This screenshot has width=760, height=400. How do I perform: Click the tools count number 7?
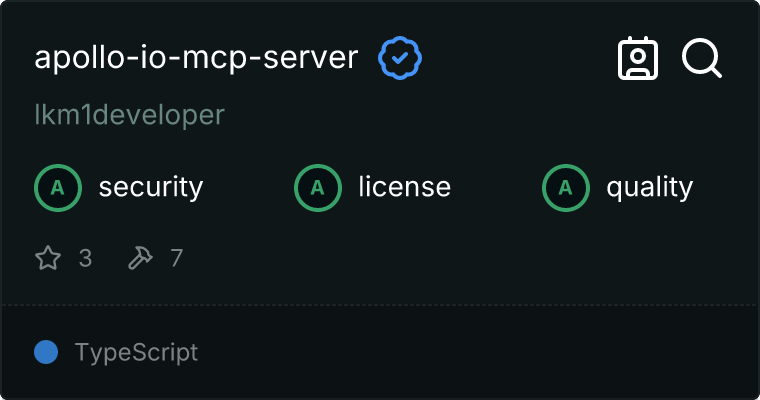(x=176, y=258)
